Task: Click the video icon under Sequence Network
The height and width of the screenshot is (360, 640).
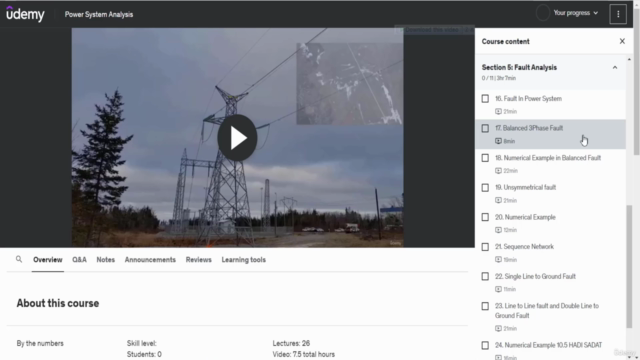Action: (x=498, y=260)
